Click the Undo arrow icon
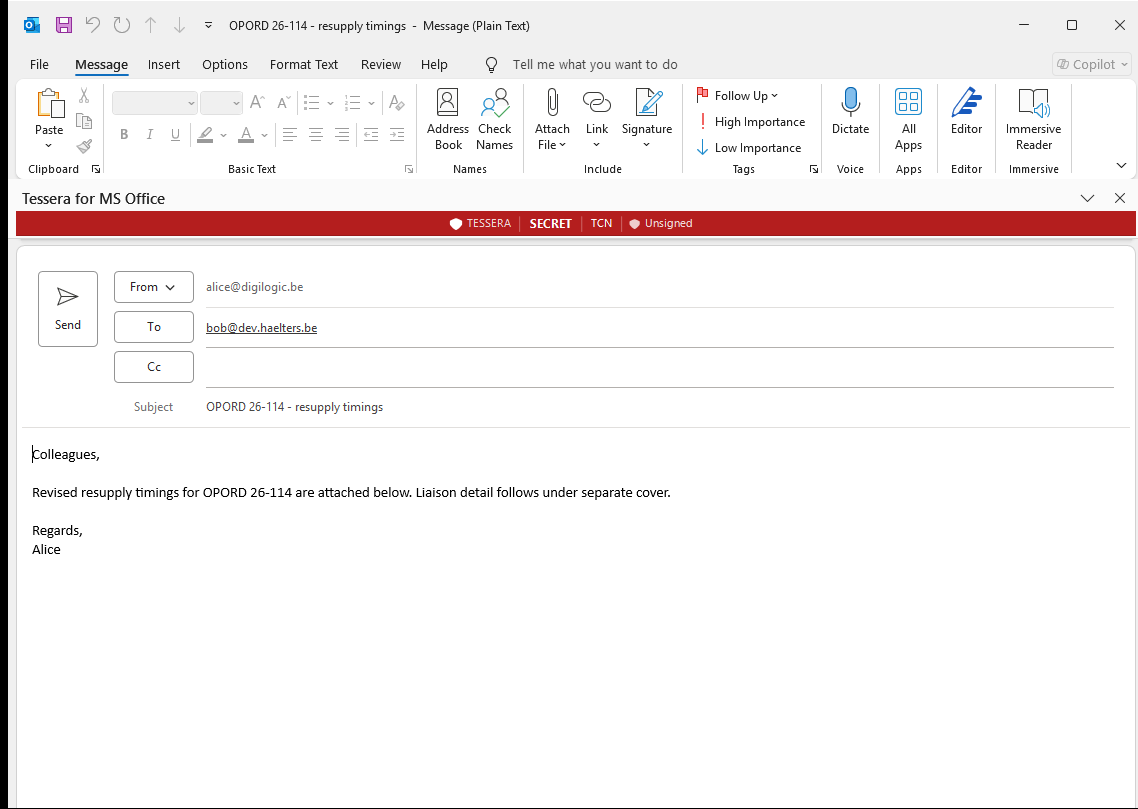The width and height of the screenshot is (1138, 809). point(93,25)
